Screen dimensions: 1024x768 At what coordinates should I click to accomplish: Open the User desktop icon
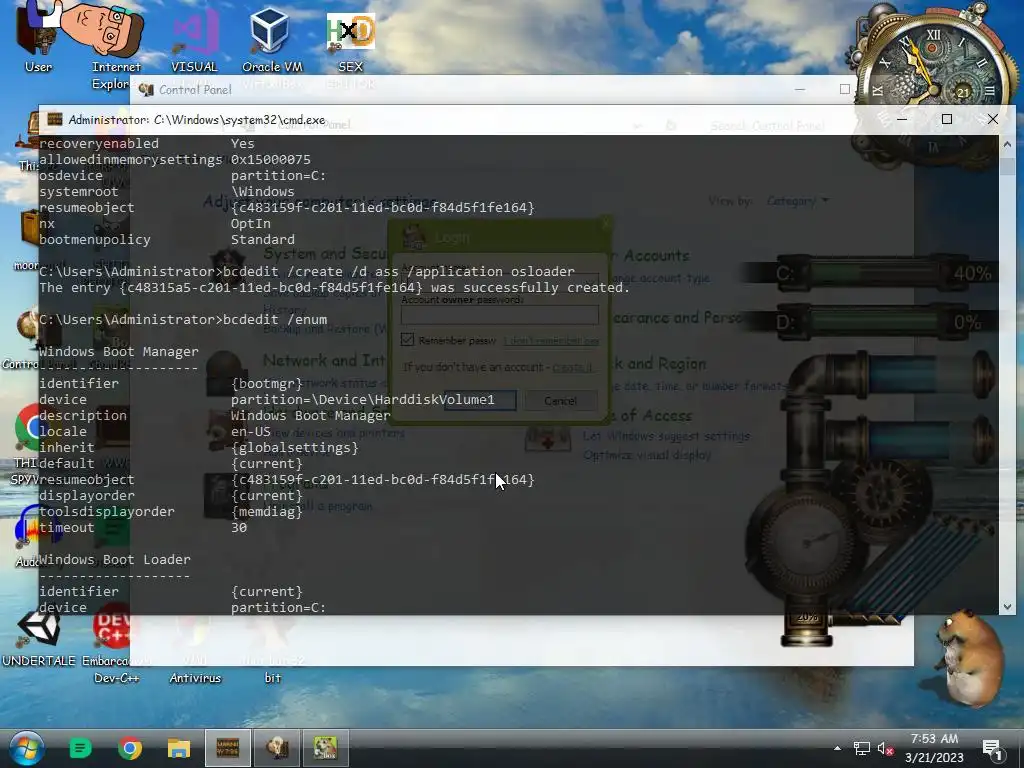click(38, 38)
